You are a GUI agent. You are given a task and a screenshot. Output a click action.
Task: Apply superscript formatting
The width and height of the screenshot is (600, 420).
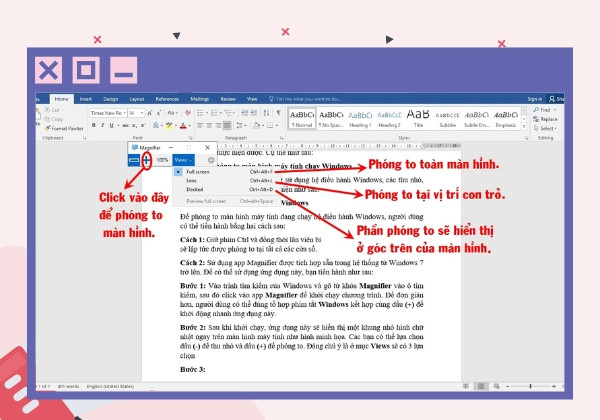pos(143,125)
